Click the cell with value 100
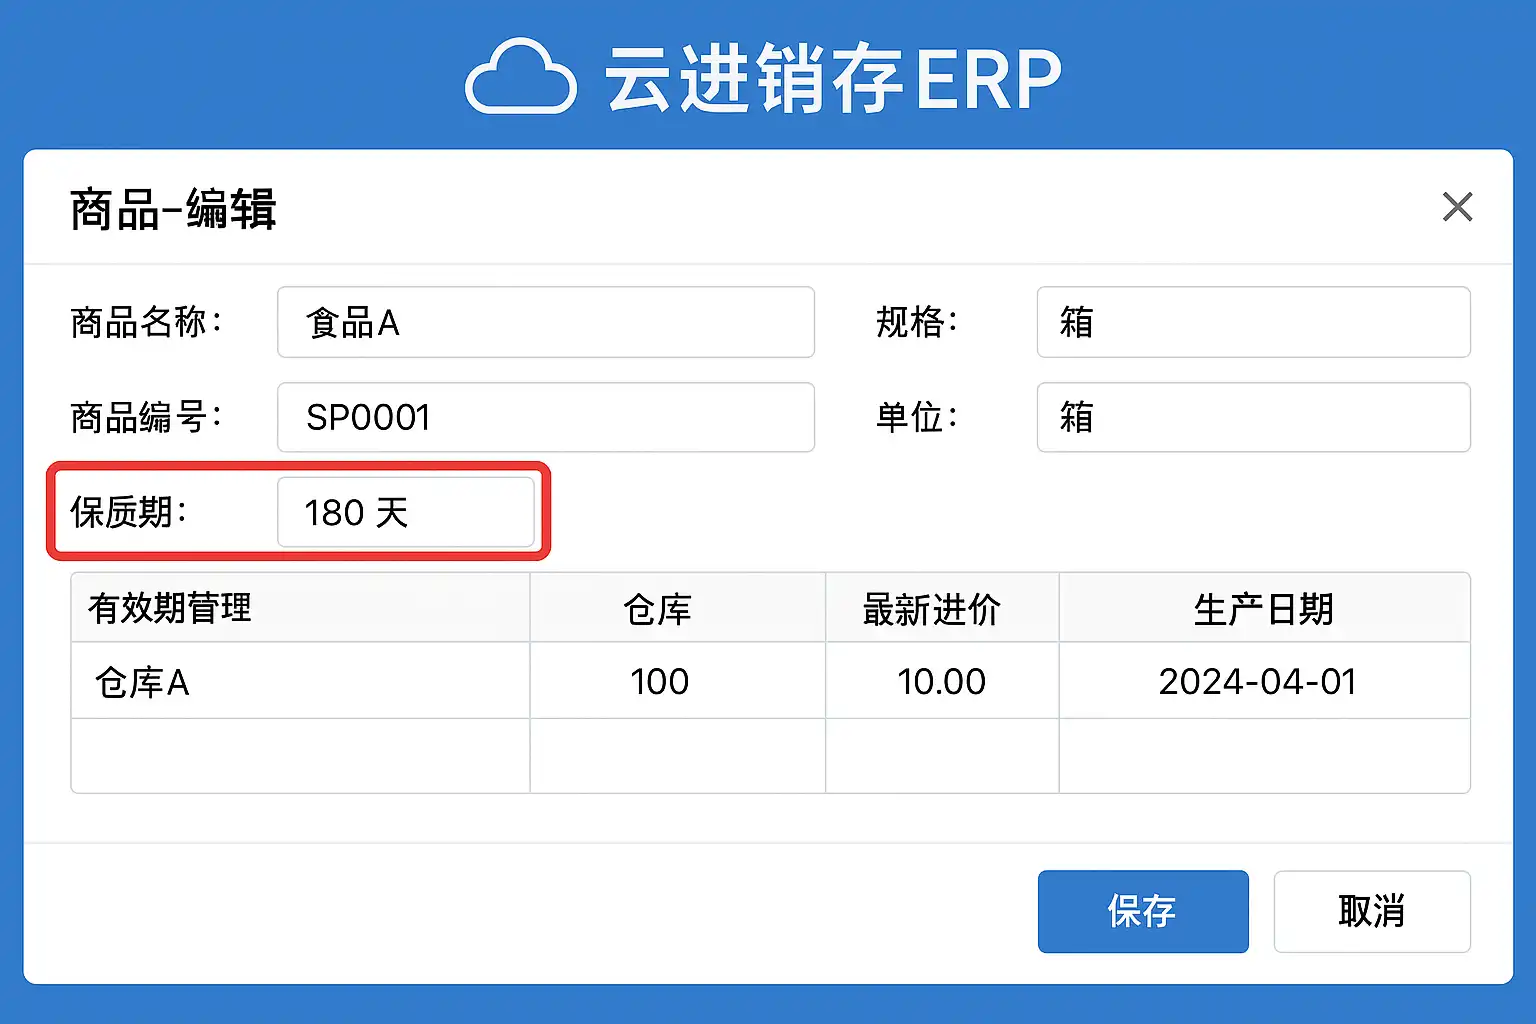 pyautogui.click(x=677, y=681)
